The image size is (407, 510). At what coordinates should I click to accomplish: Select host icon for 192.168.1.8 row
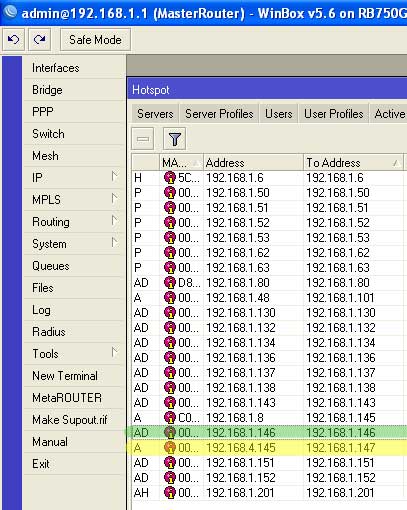(x=170, y=418)
